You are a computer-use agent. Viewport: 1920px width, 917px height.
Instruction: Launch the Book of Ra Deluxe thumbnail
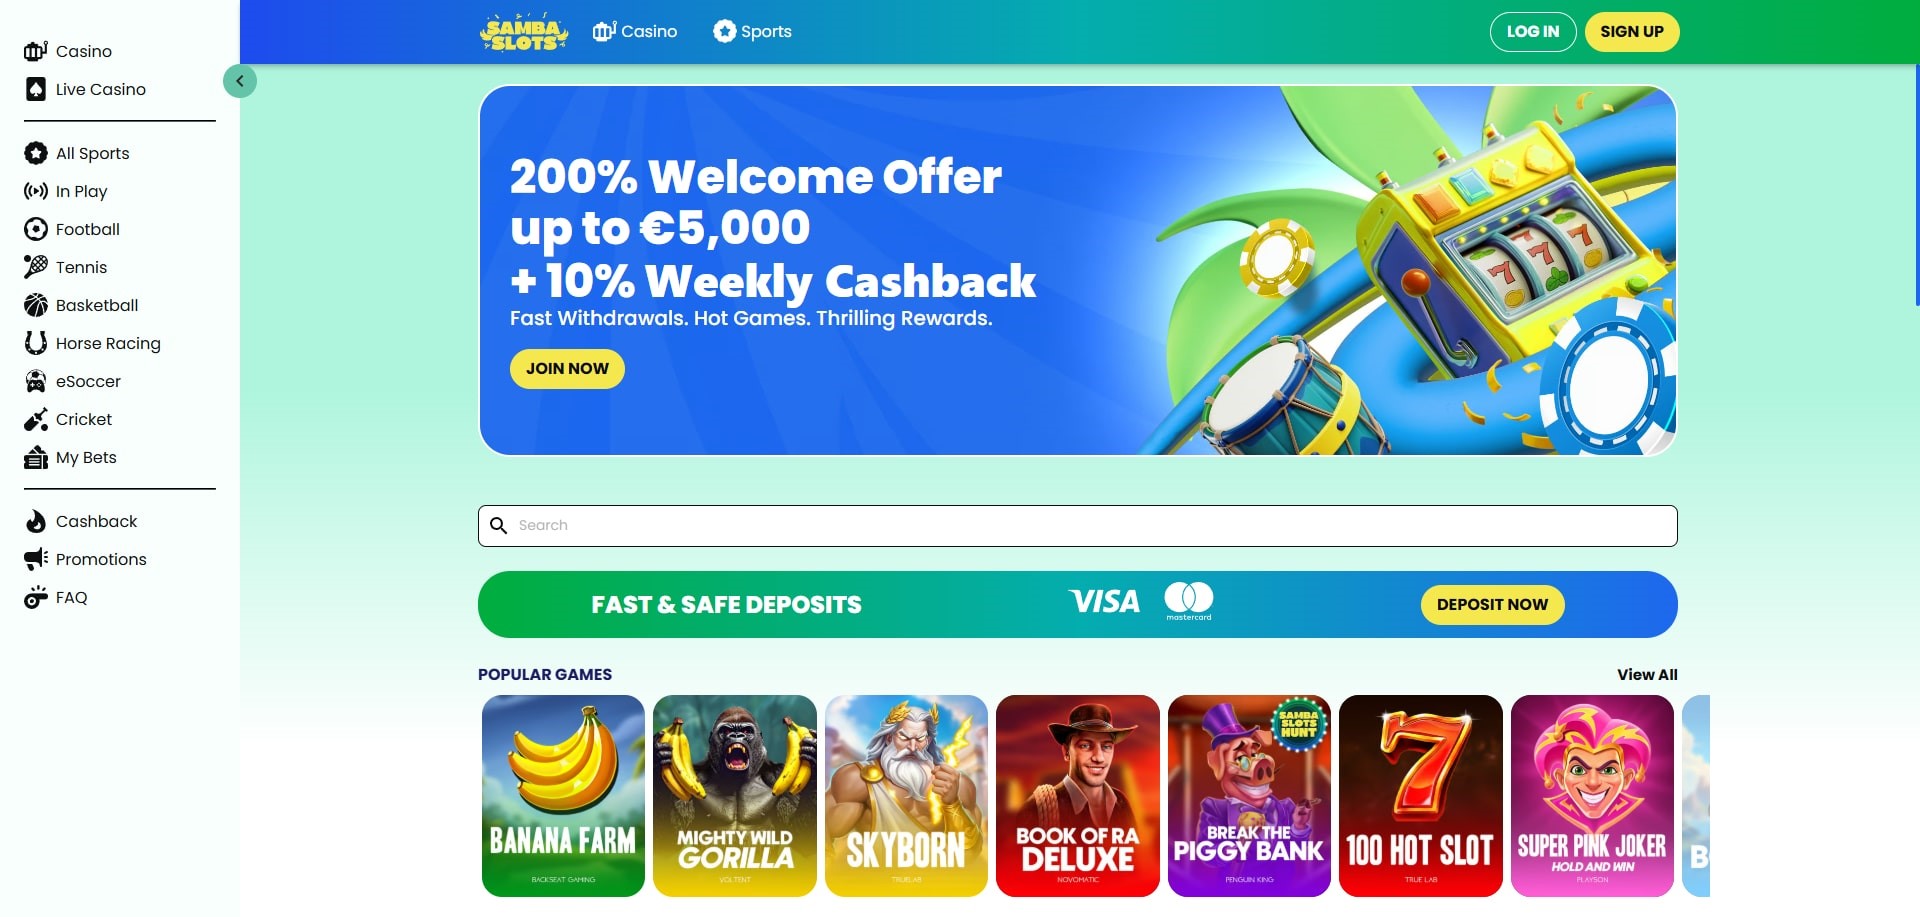coord(1078,796)
